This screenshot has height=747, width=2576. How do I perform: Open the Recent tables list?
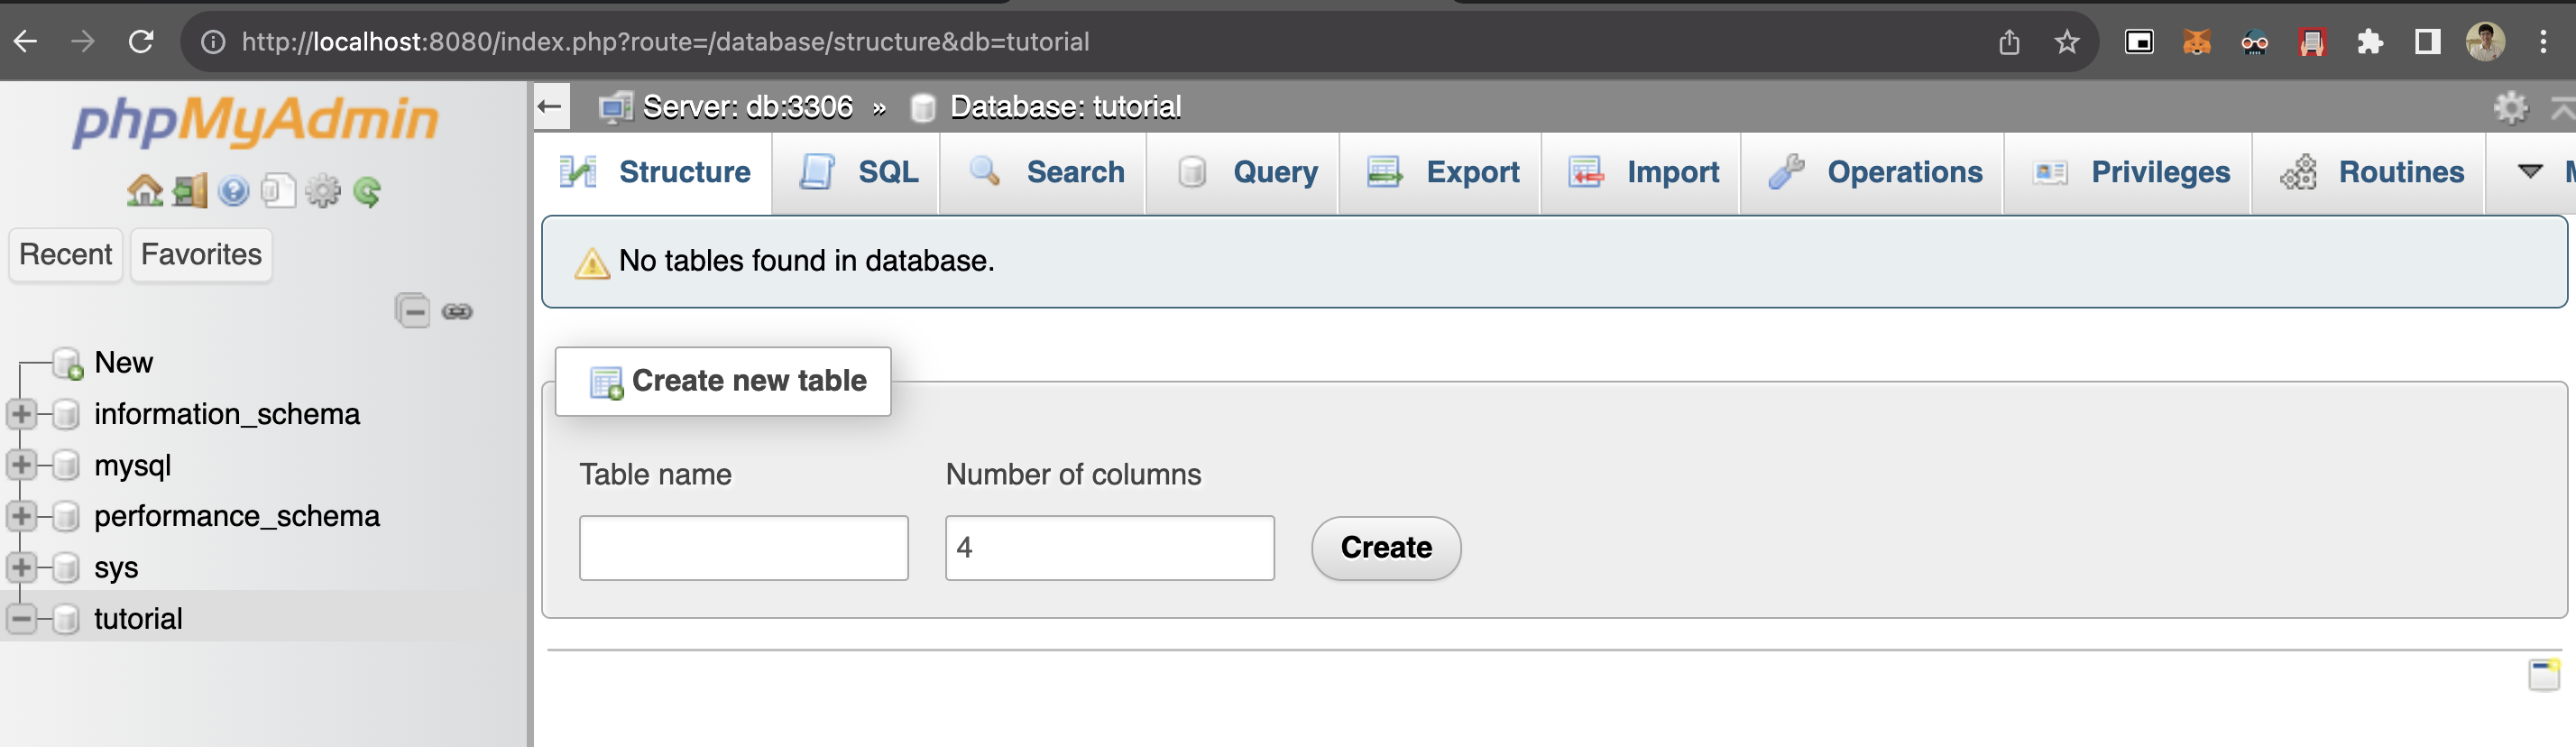coord(66,255)
